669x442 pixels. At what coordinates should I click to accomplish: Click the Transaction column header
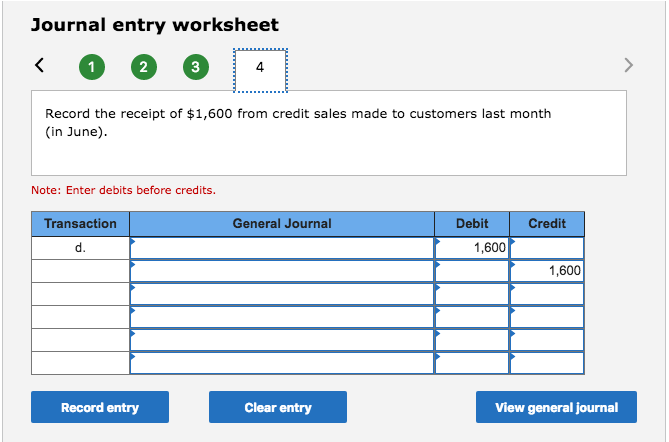[x=80, y=224]
